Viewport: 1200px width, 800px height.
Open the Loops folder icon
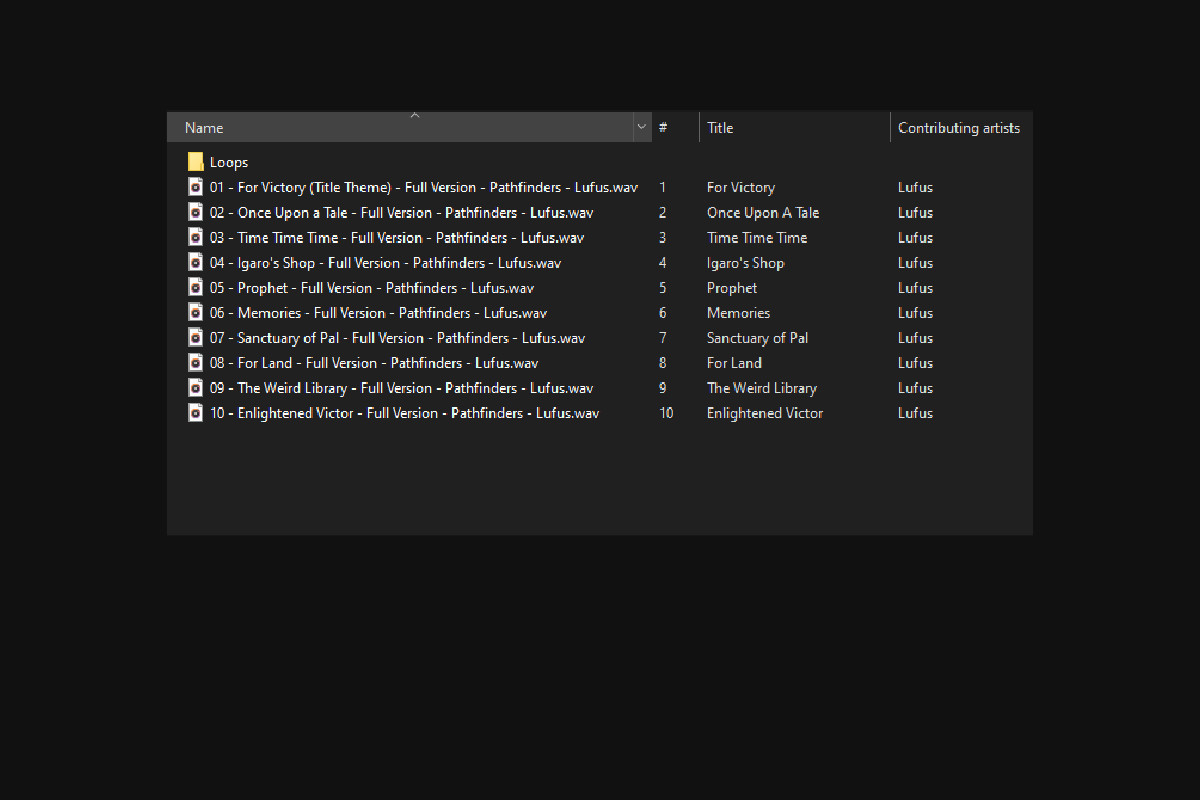pos(196,162)
